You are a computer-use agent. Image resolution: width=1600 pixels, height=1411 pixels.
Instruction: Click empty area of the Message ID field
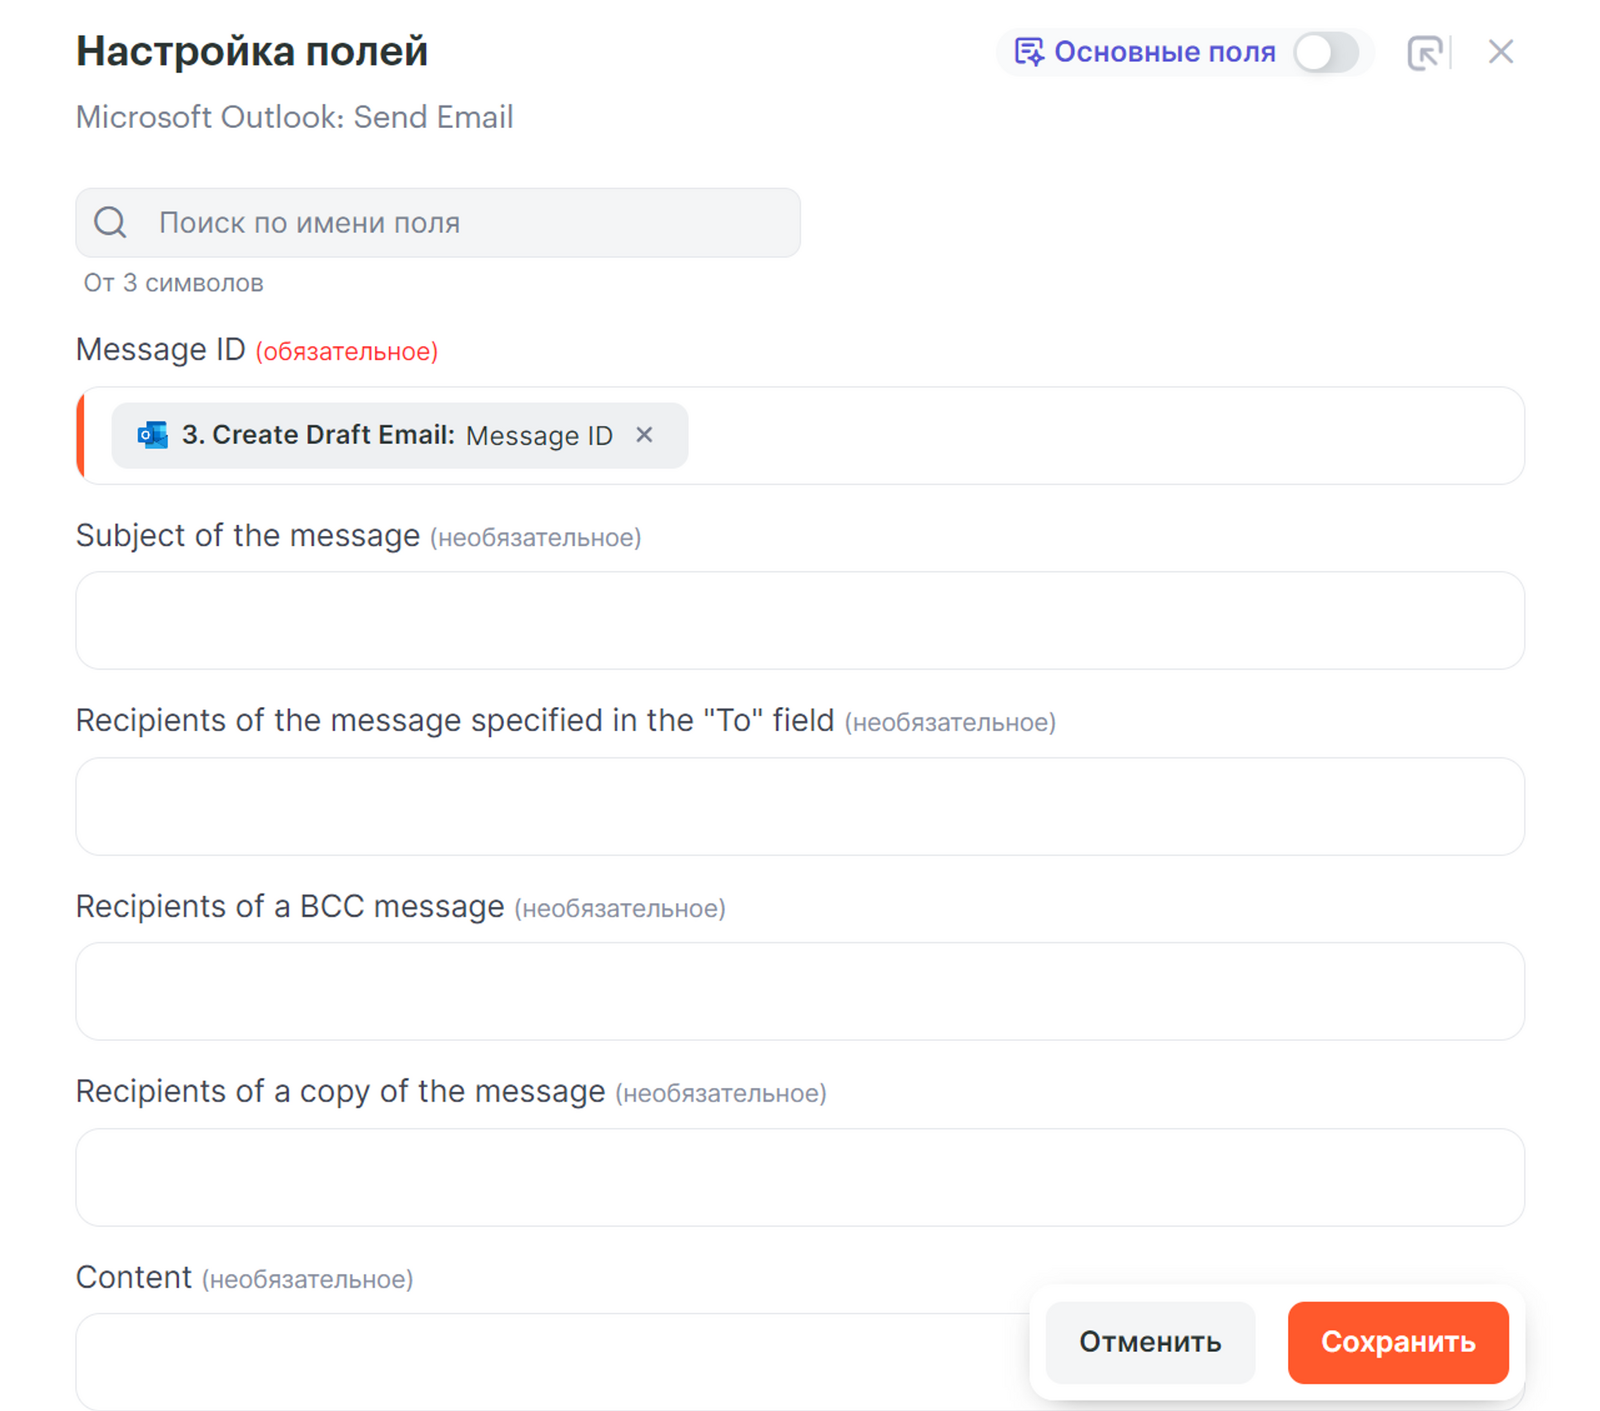(x=1100, y=436)
